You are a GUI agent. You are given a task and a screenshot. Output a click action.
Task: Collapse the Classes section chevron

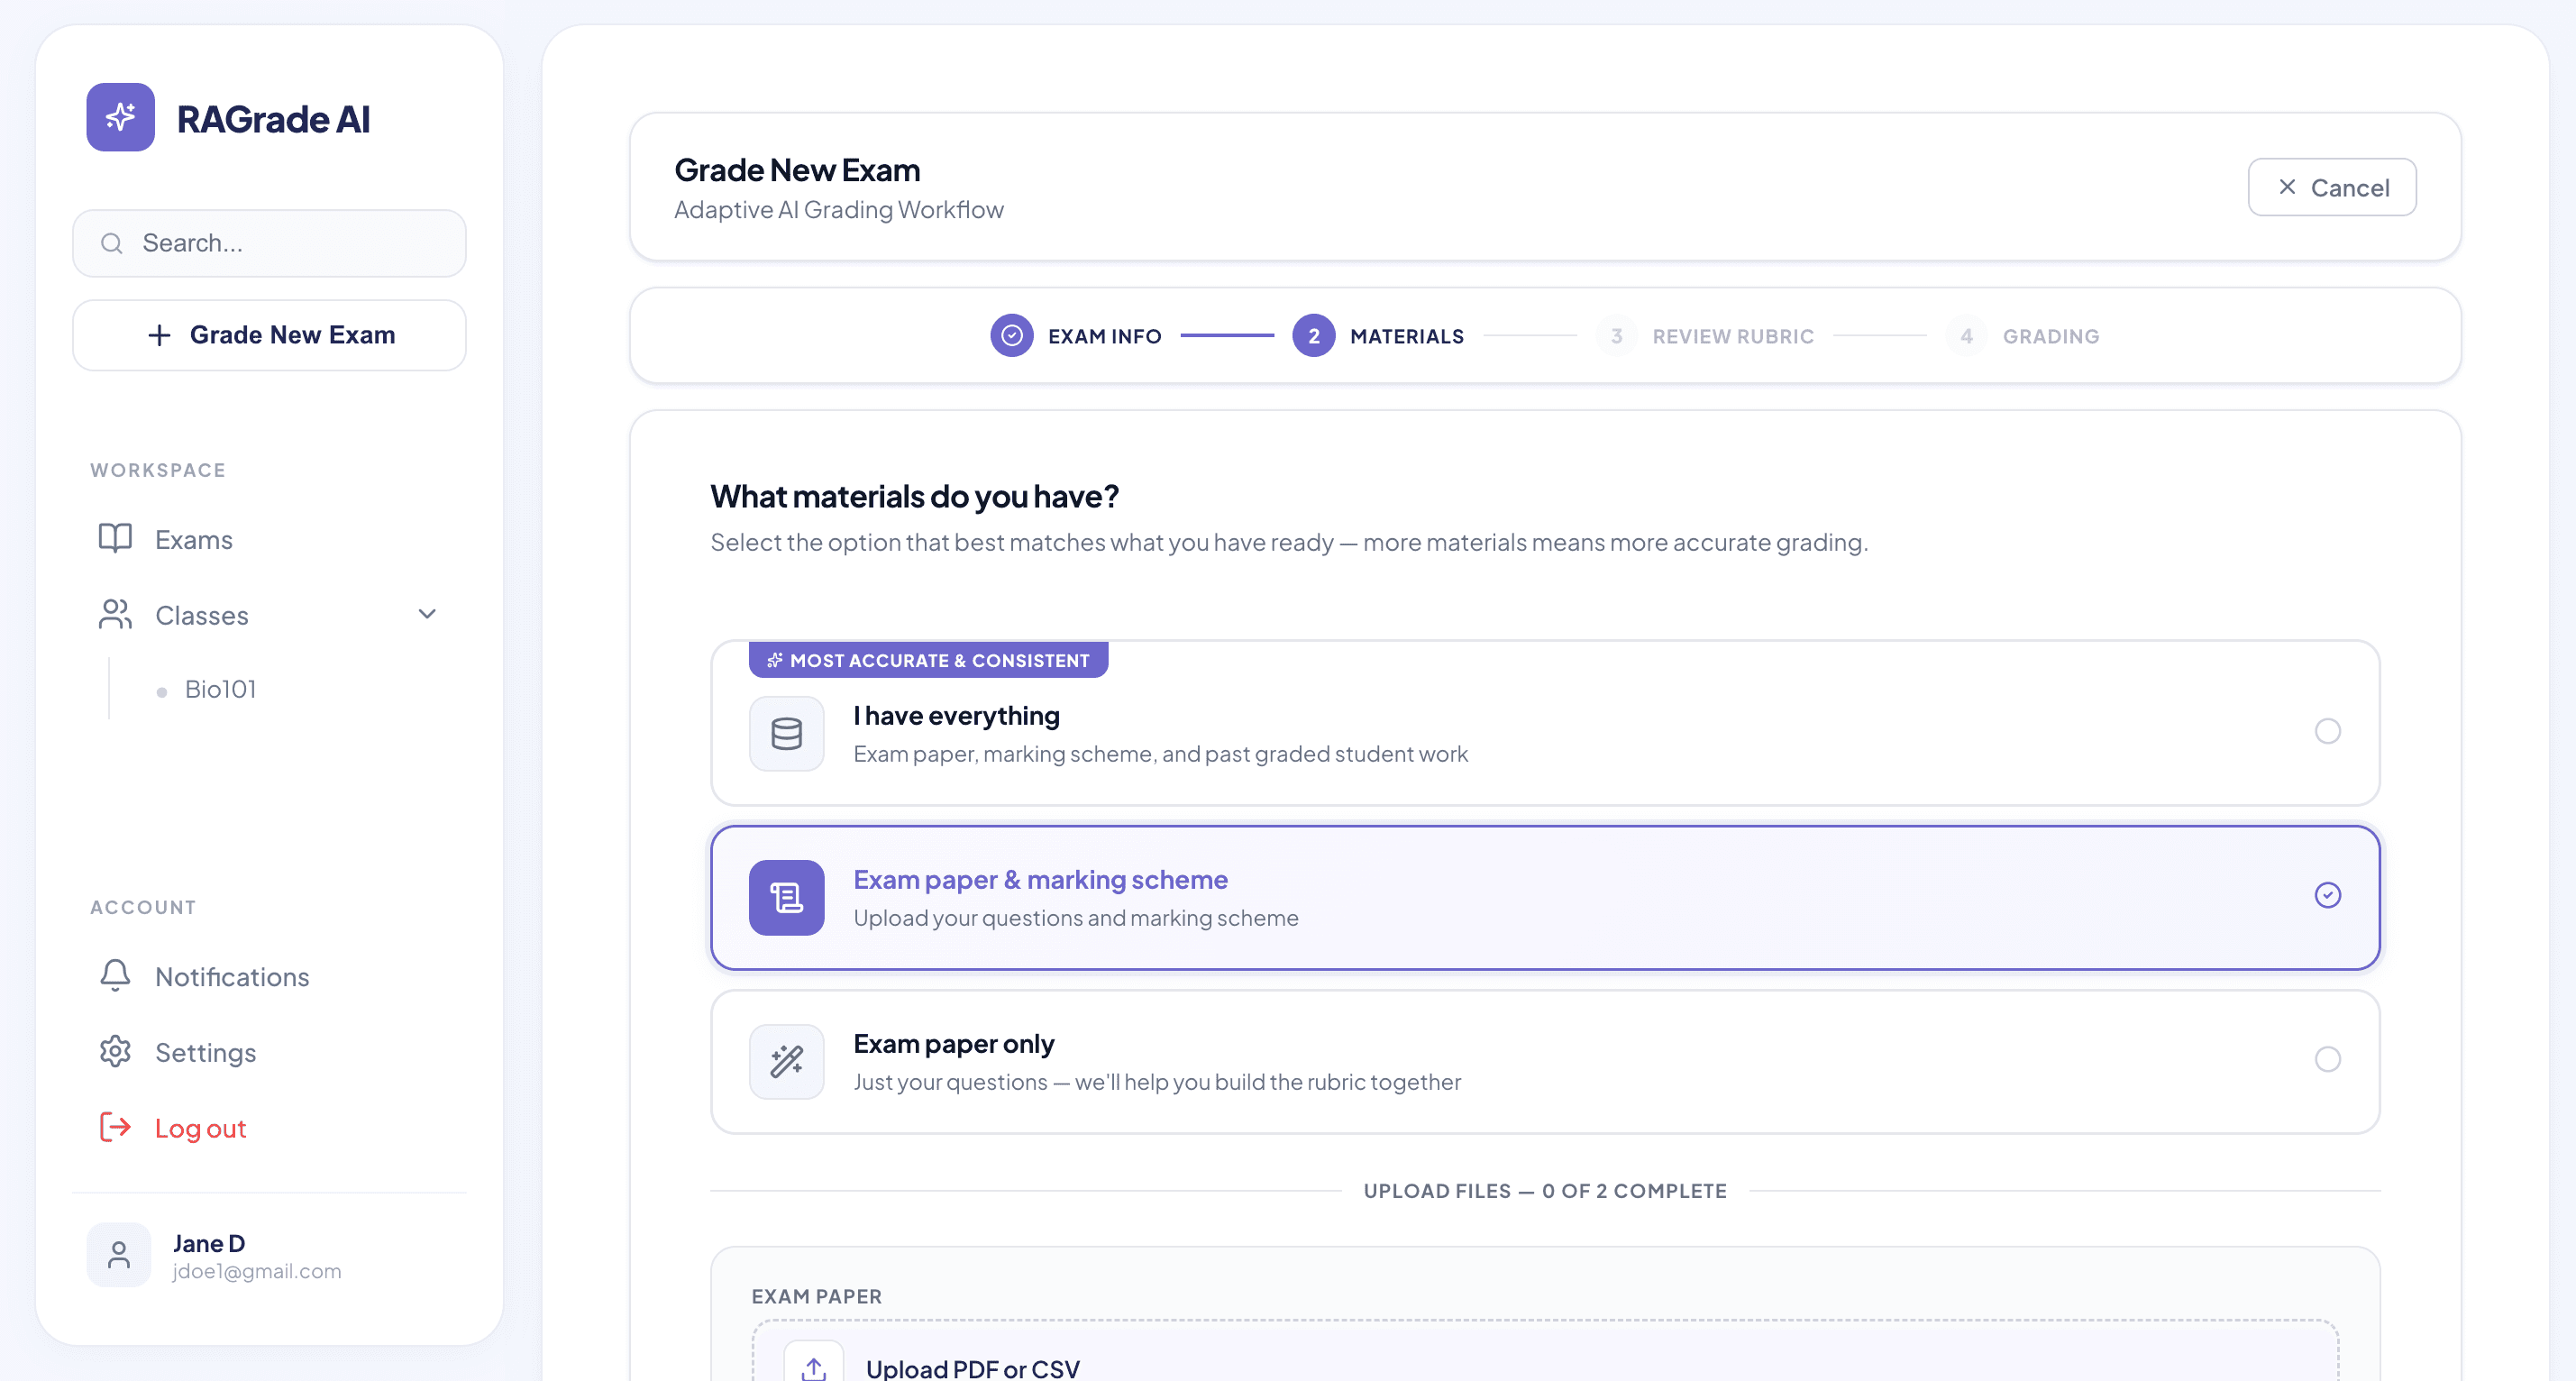point(427,614)
